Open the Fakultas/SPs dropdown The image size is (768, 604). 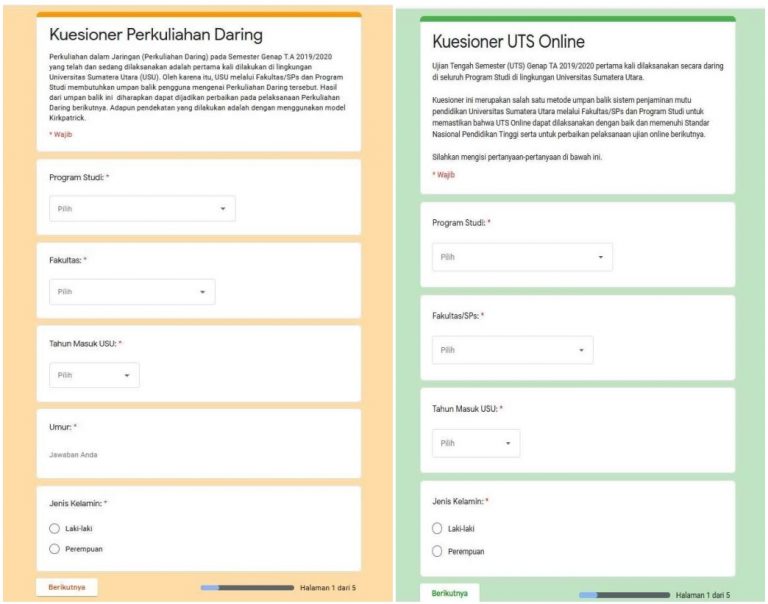coord(512,350)
